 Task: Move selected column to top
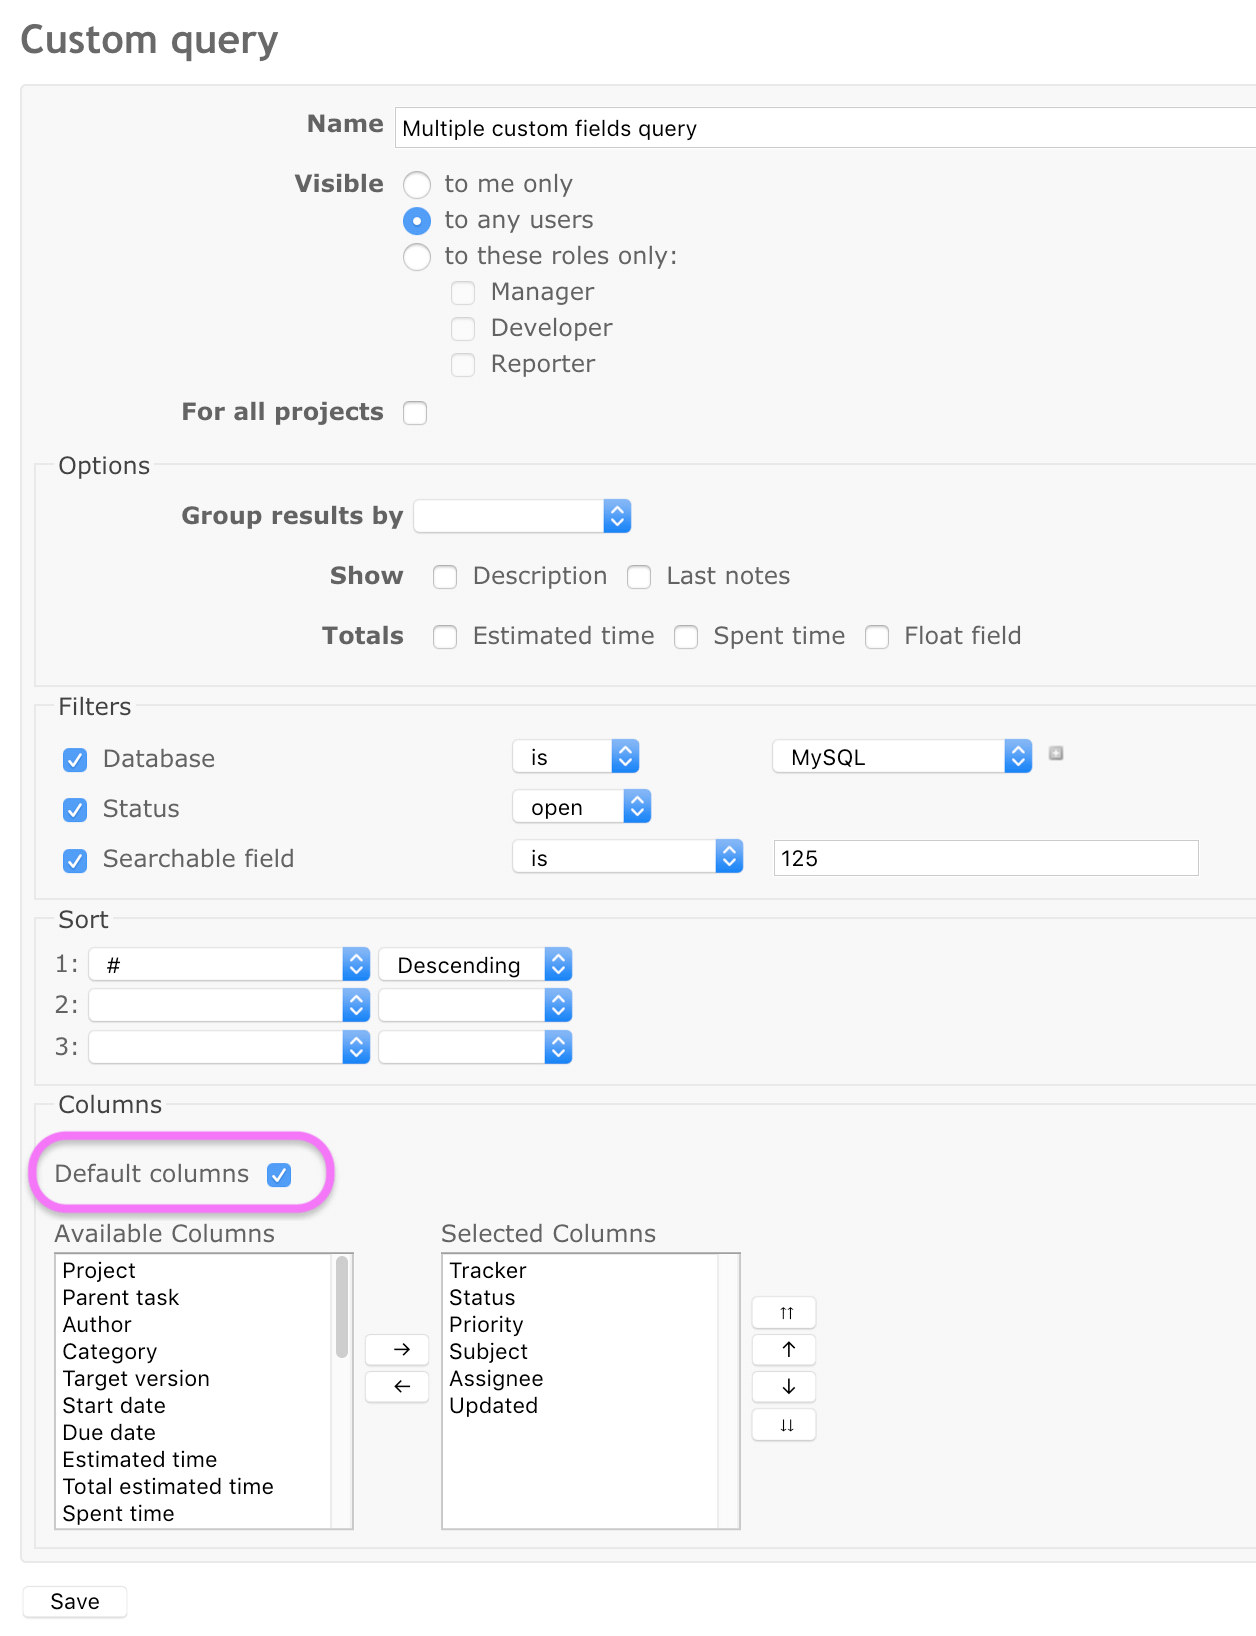coord(784,1313)
